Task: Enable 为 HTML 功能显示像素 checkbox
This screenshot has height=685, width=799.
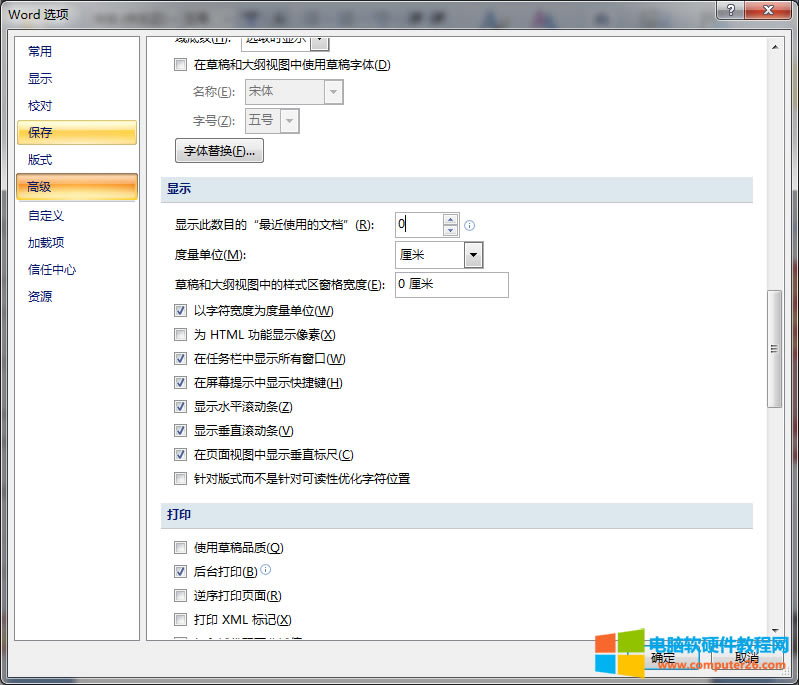Action: [x=181, y=335]
